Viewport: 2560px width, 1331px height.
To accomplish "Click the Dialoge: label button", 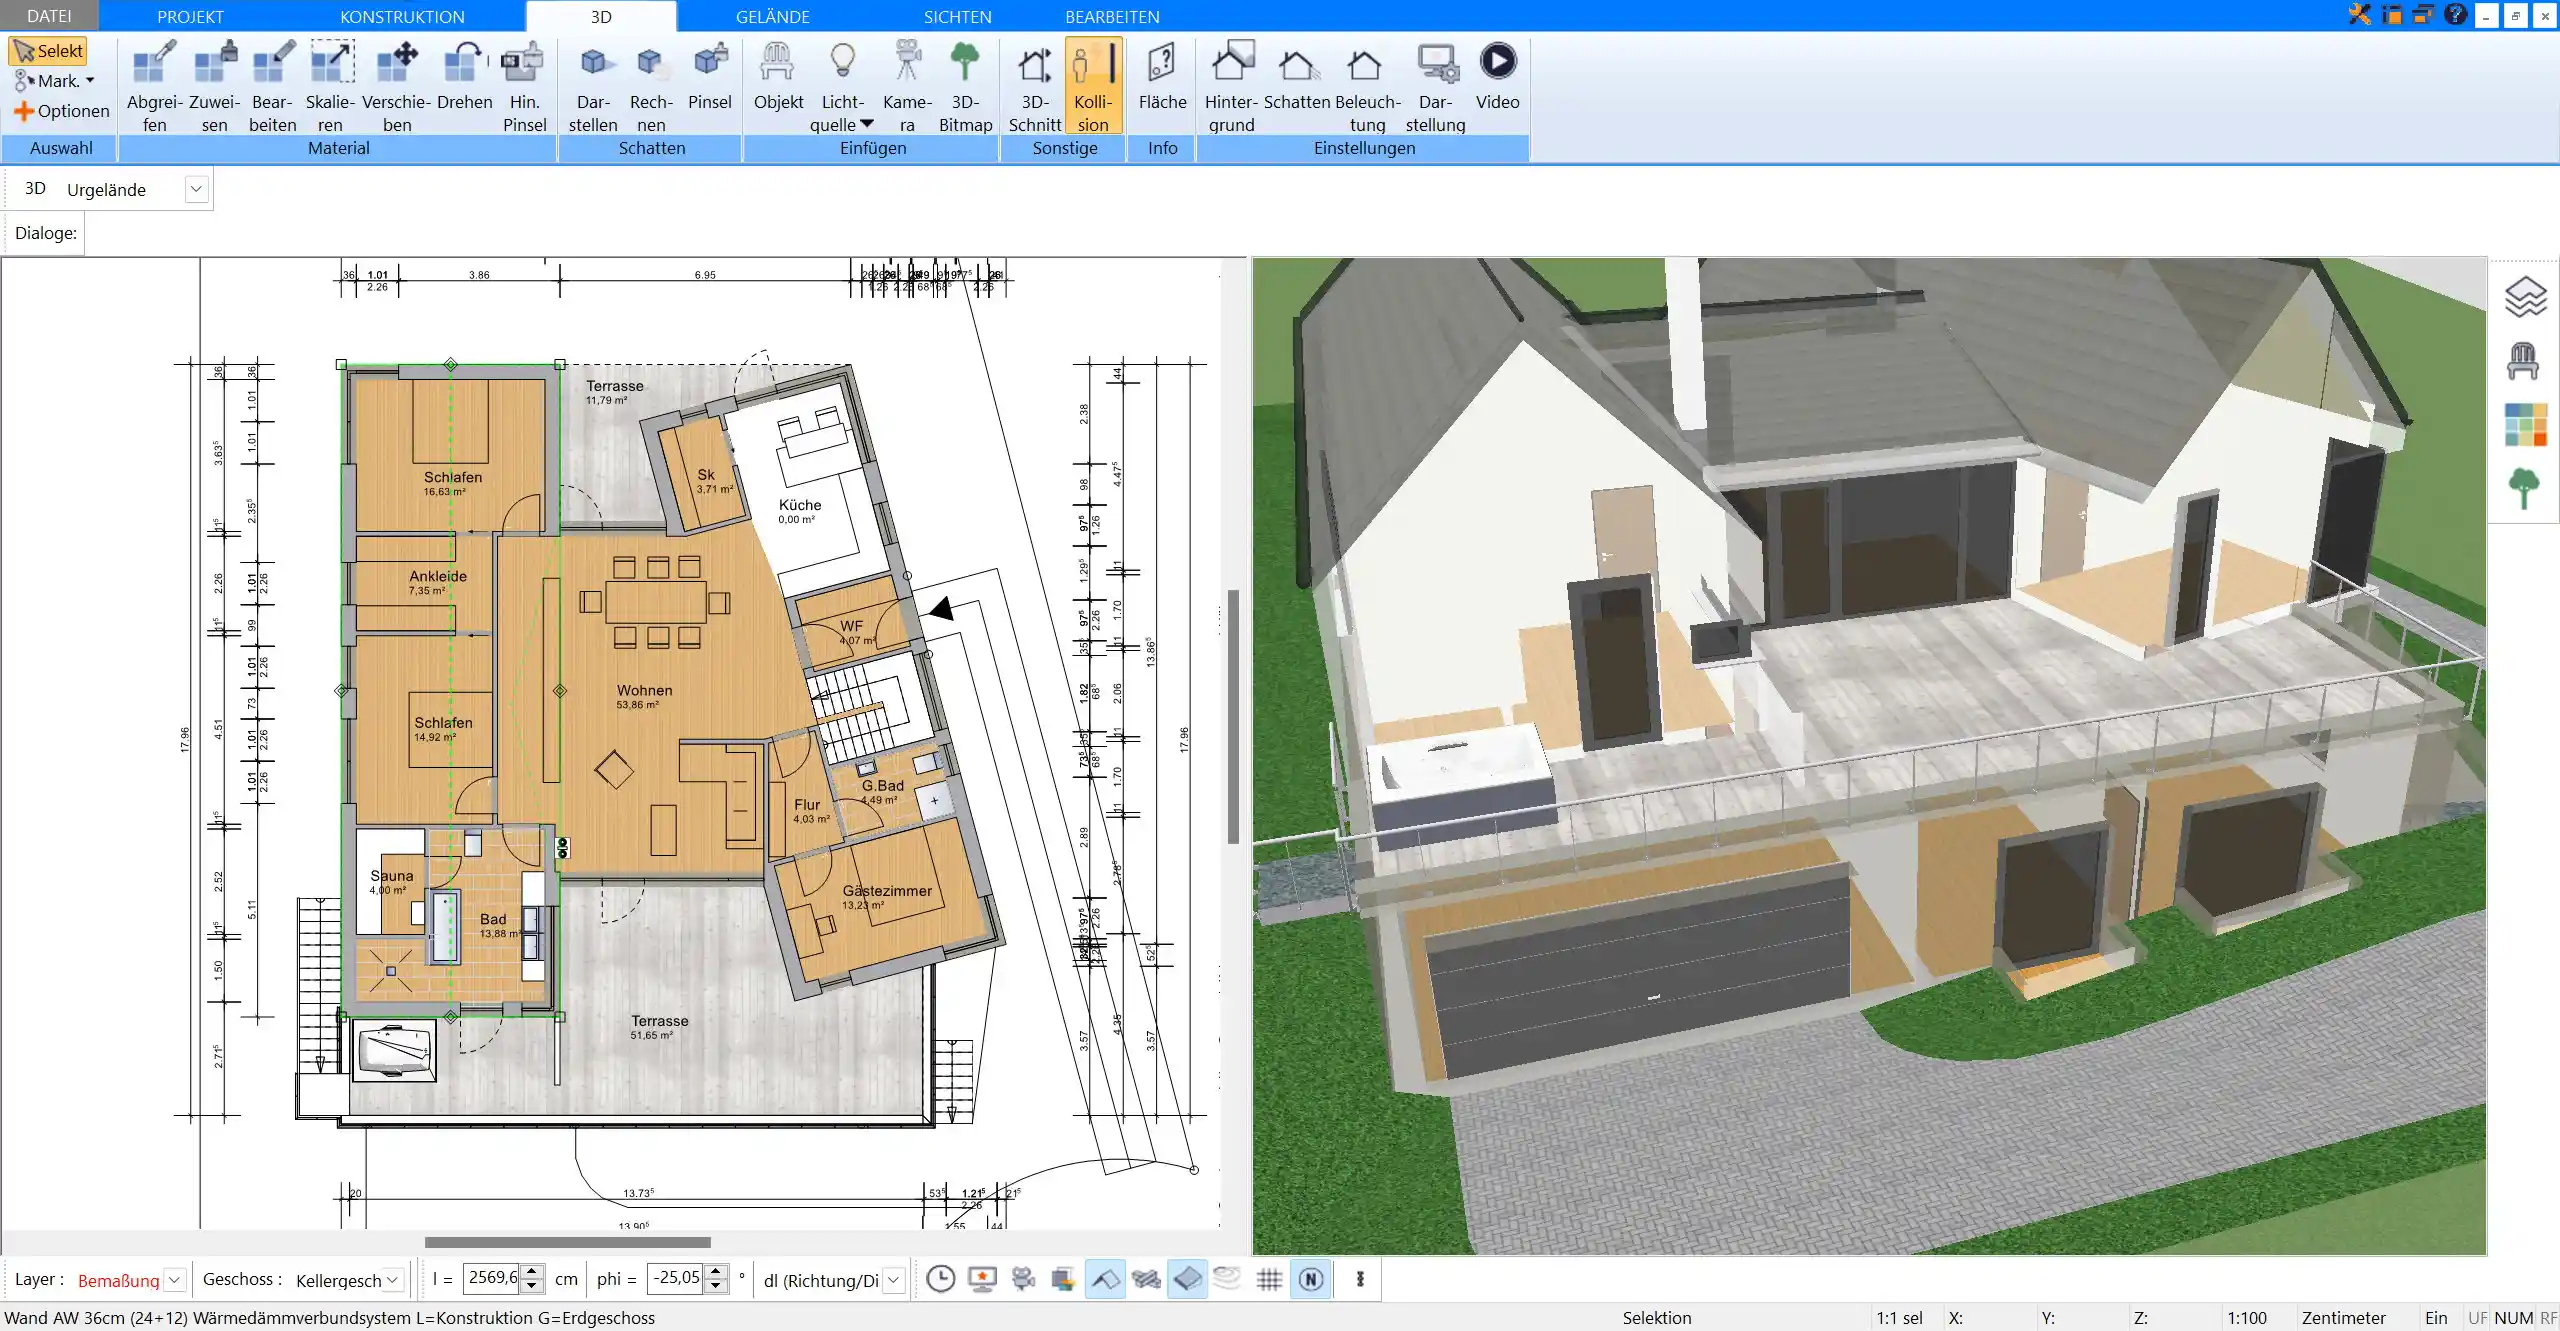I will tap(46, 233).
